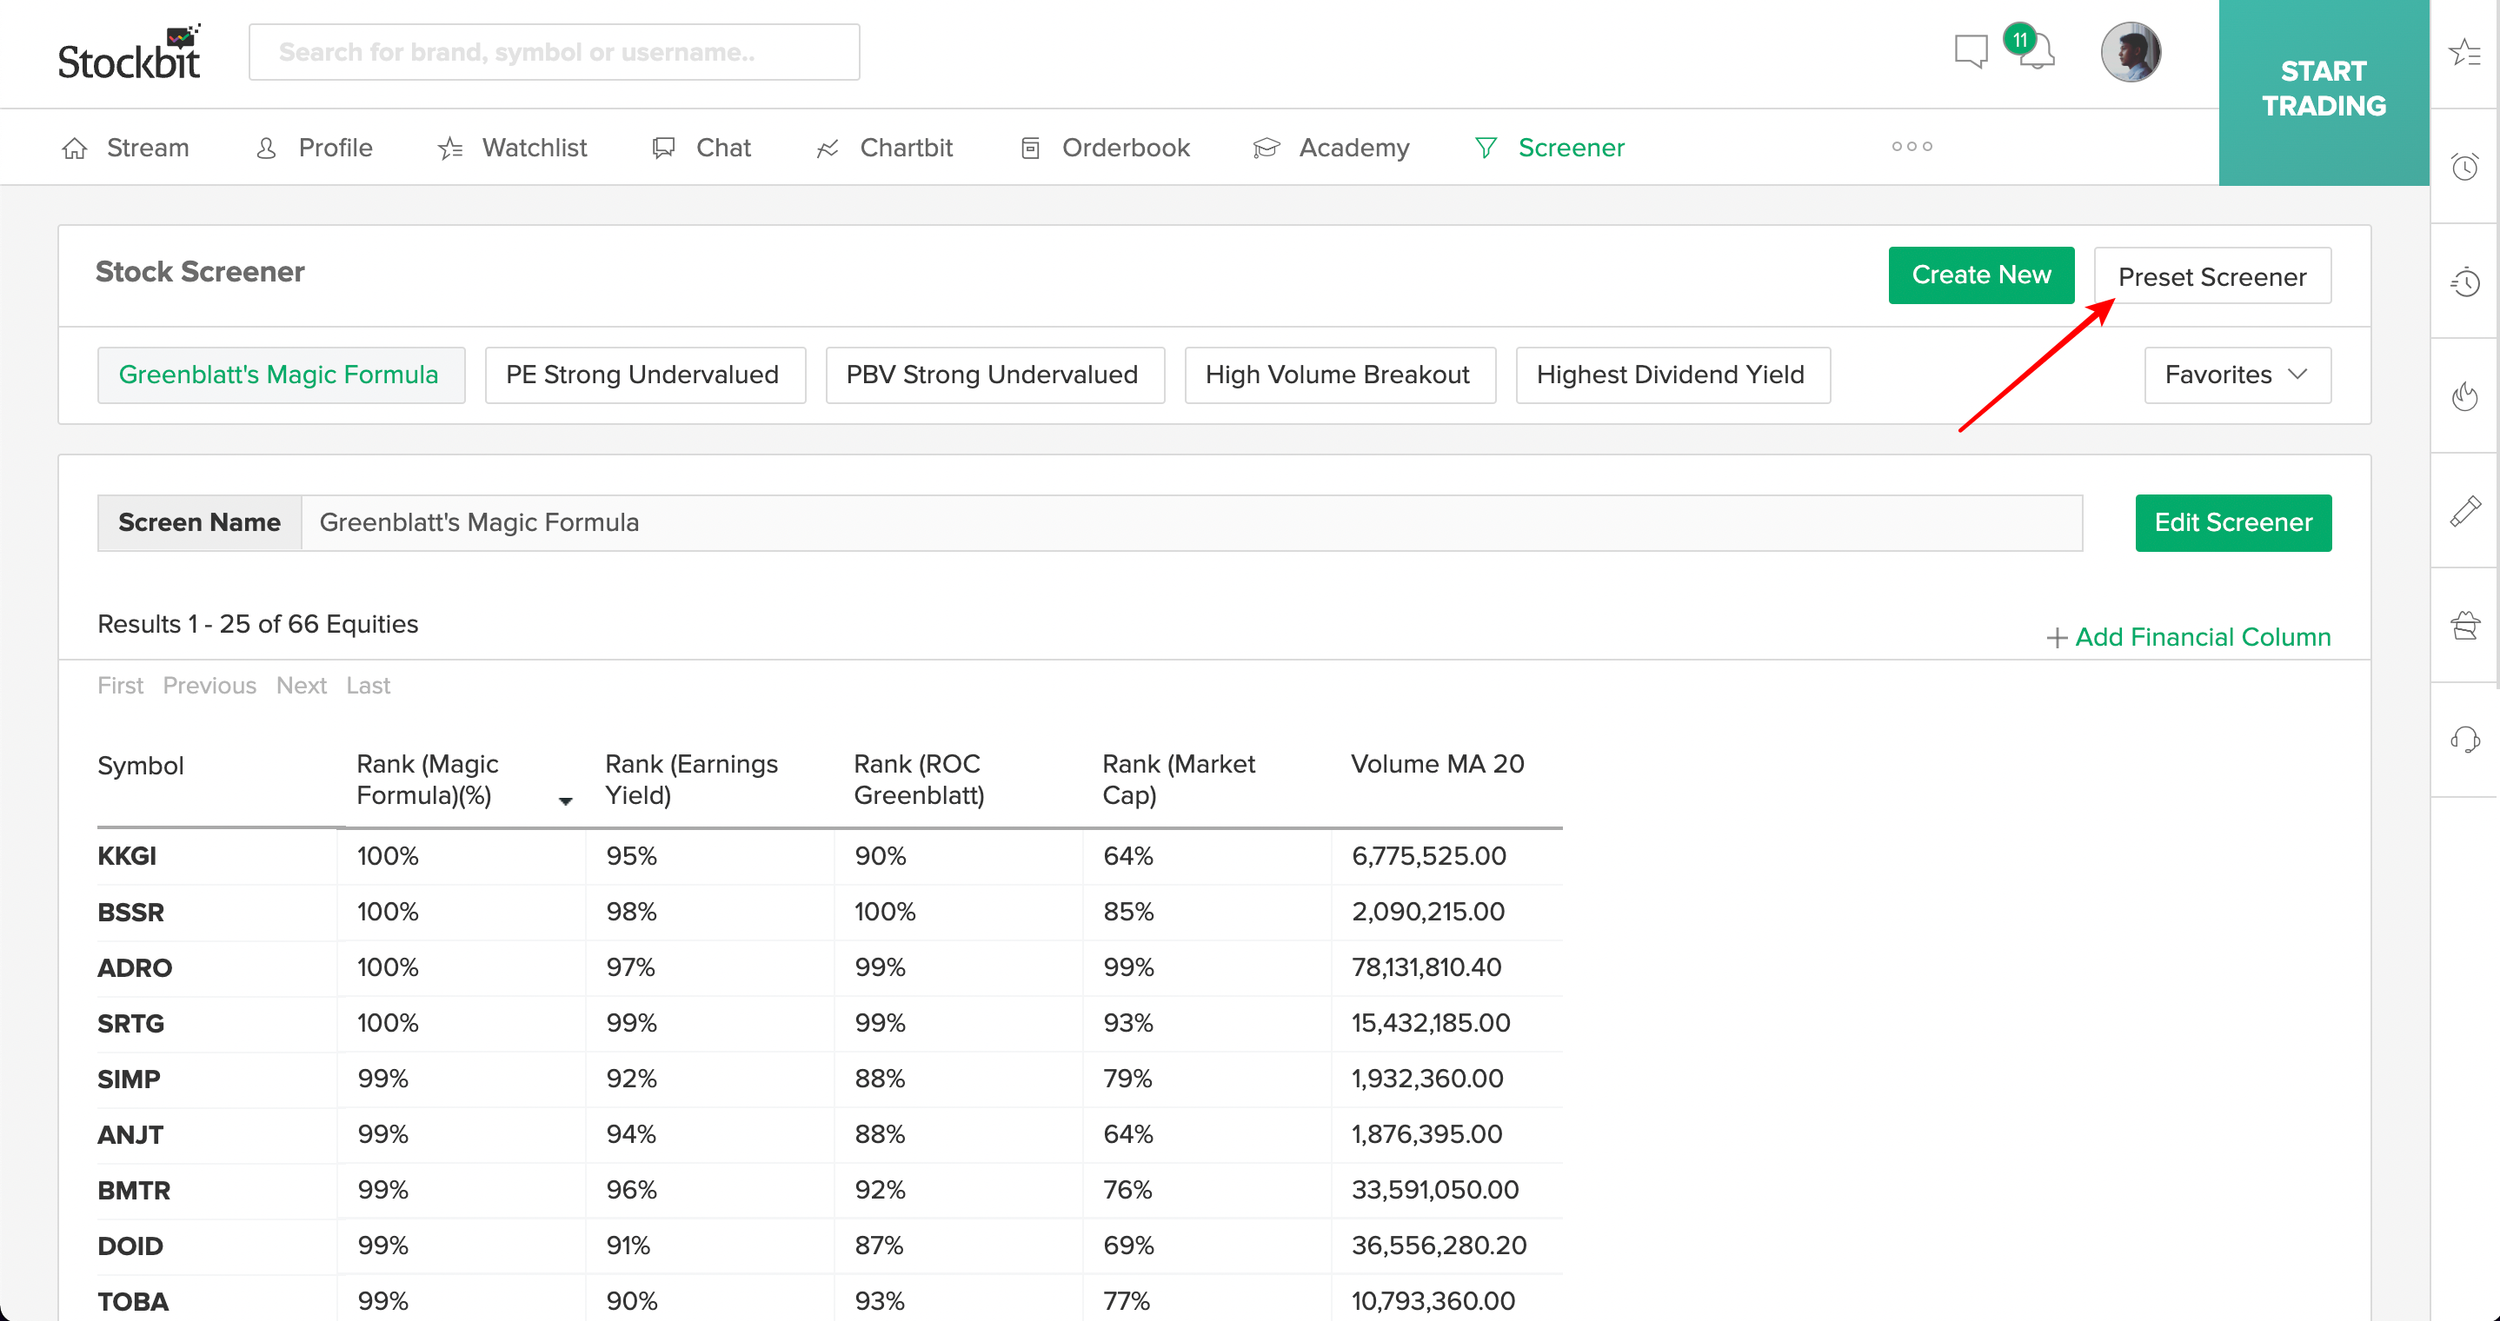Screen dimensions: 2500x1321
Task: Click Add Financial Column link
Action: click(x=2188, y=637)
